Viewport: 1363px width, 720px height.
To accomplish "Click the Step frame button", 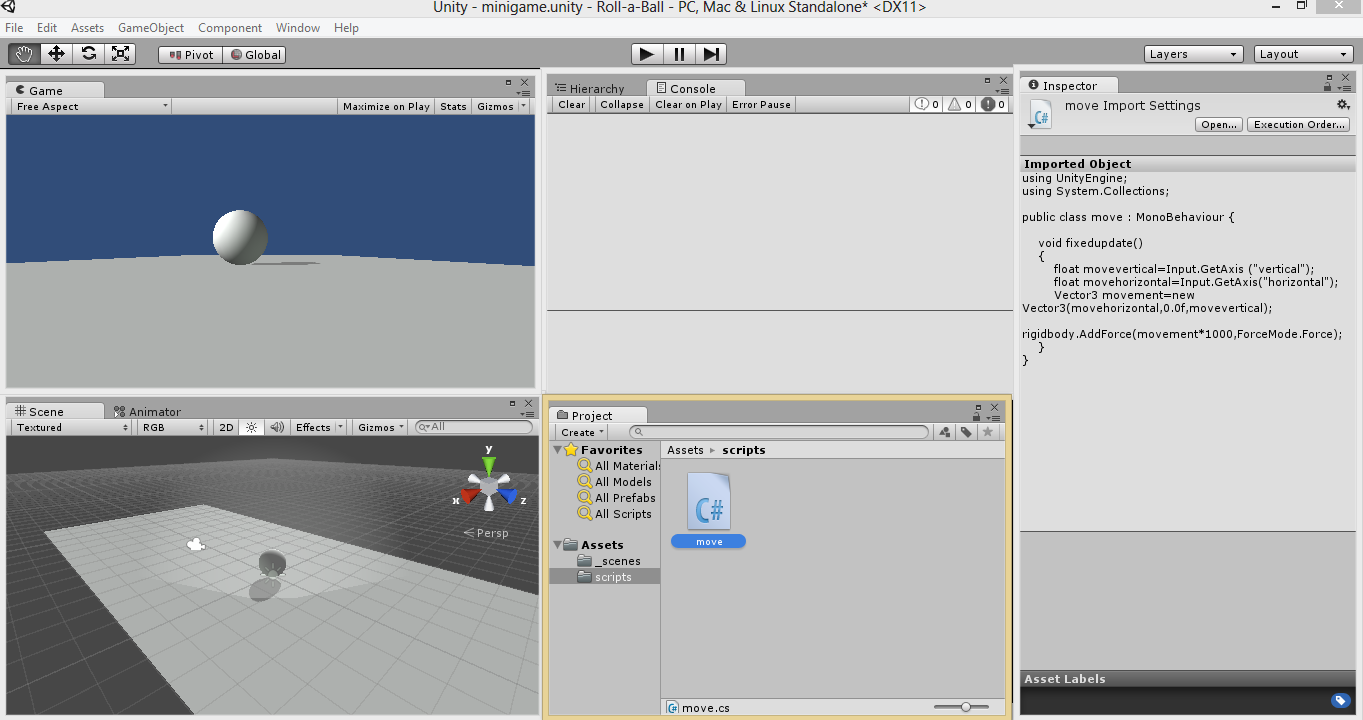I will click(711, 54).
